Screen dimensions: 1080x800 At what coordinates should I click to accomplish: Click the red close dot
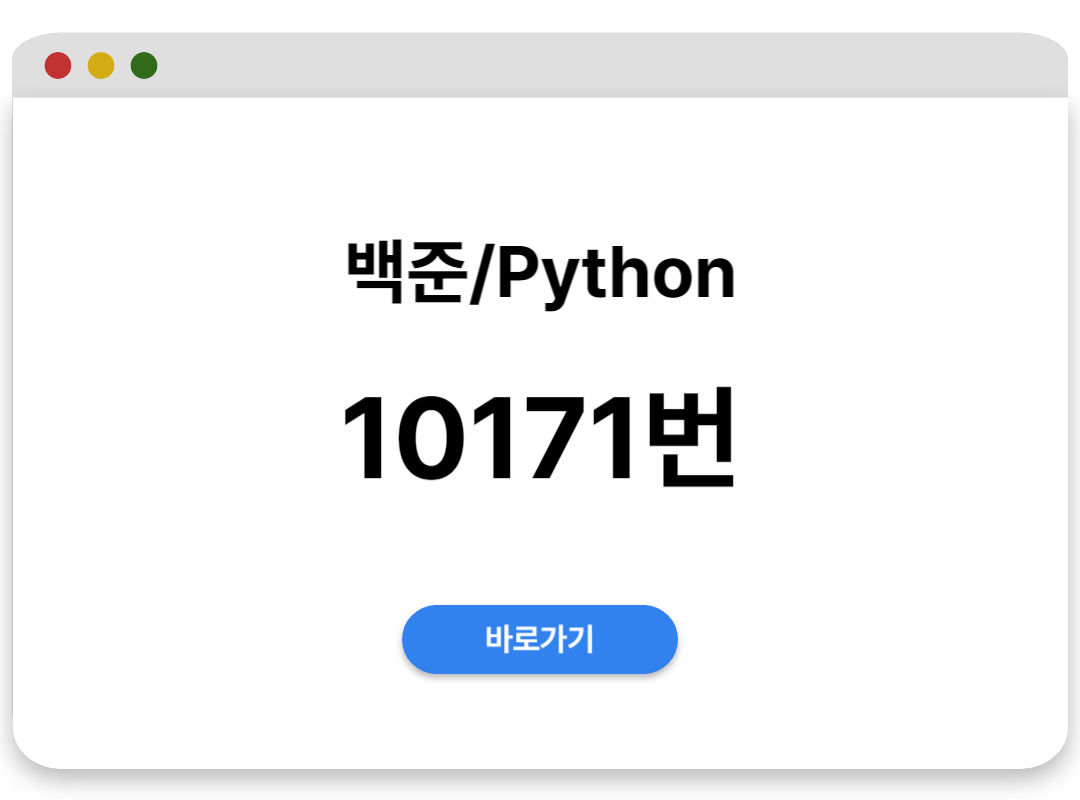58,65
